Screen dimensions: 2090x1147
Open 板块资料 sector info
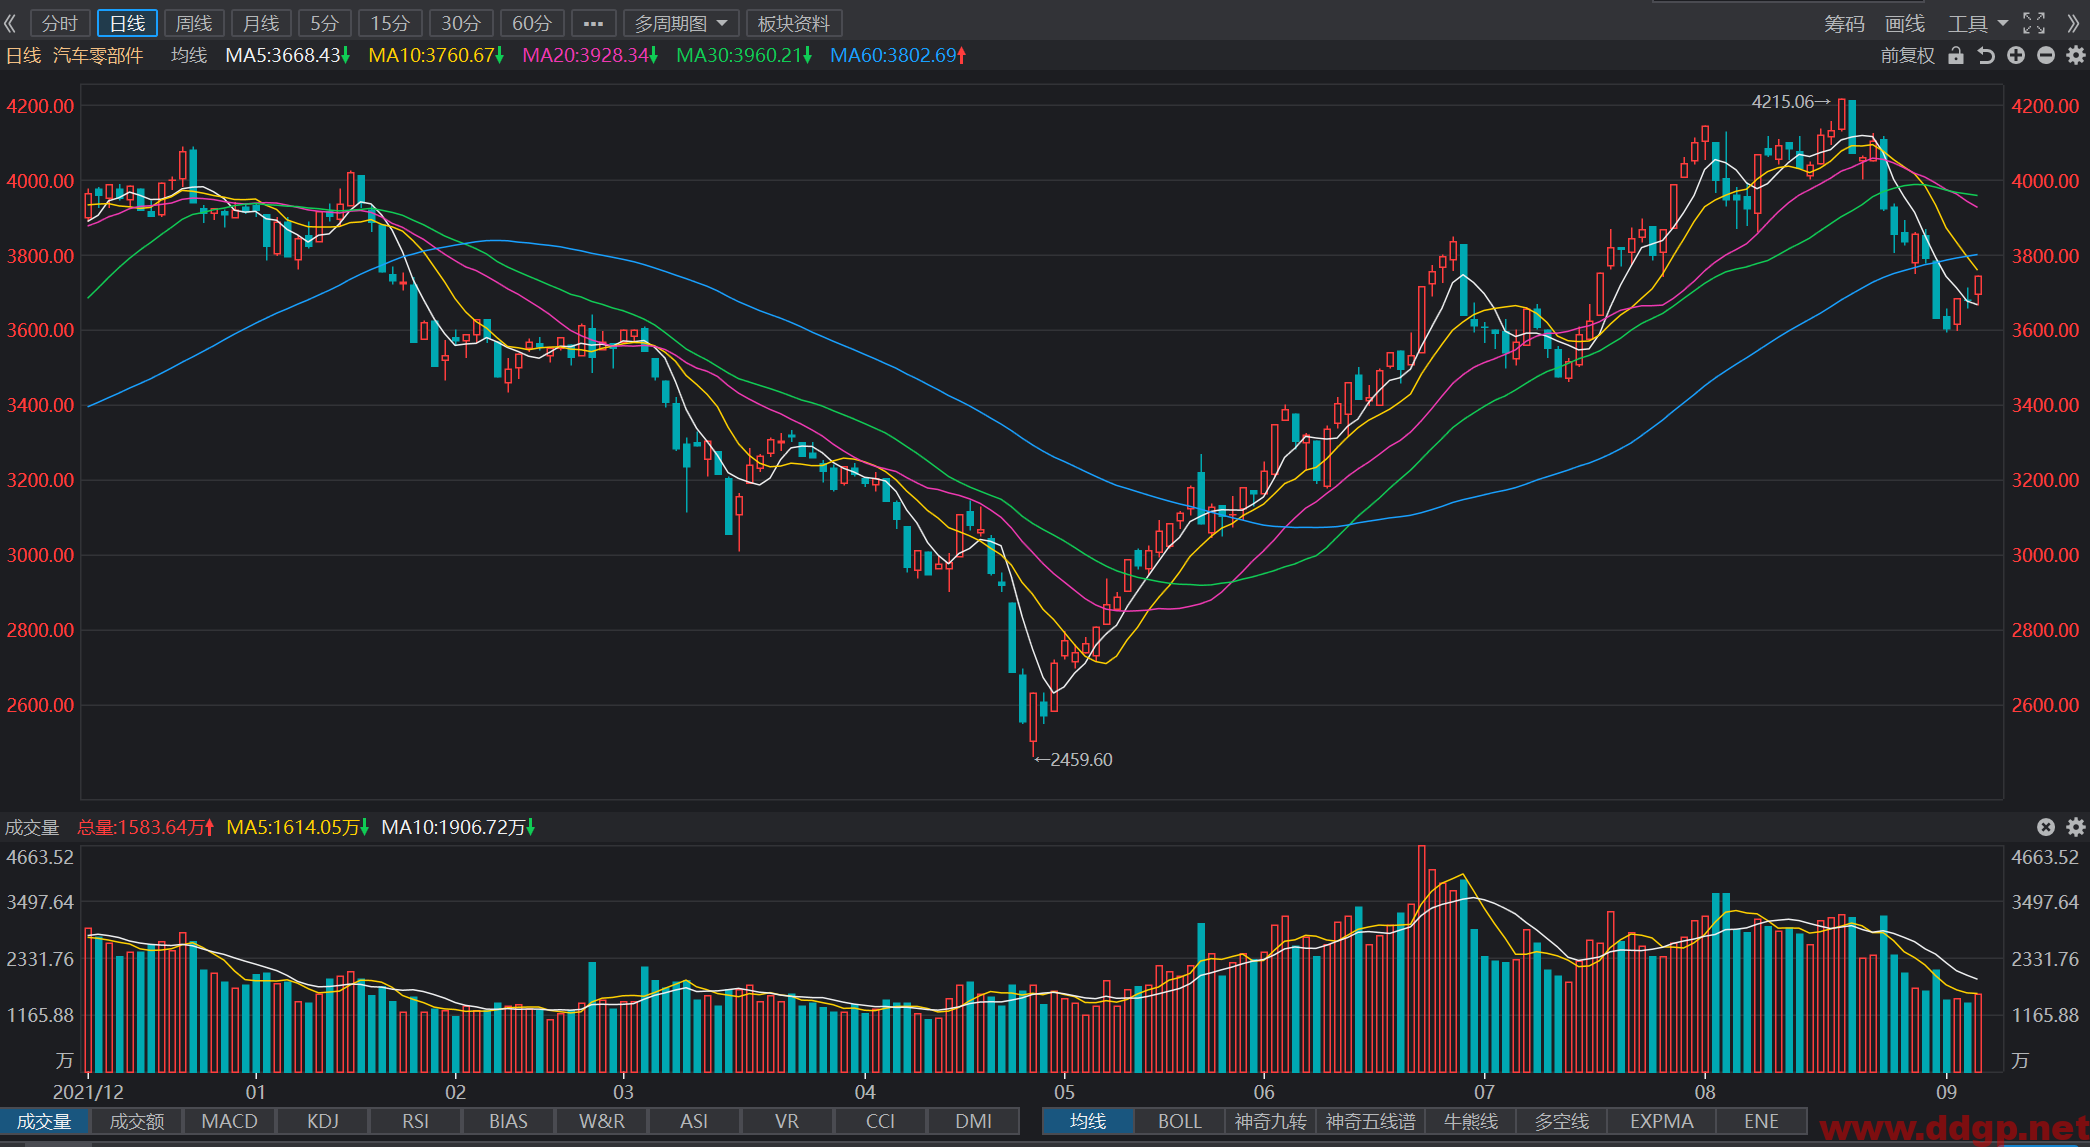coord(794,23)
